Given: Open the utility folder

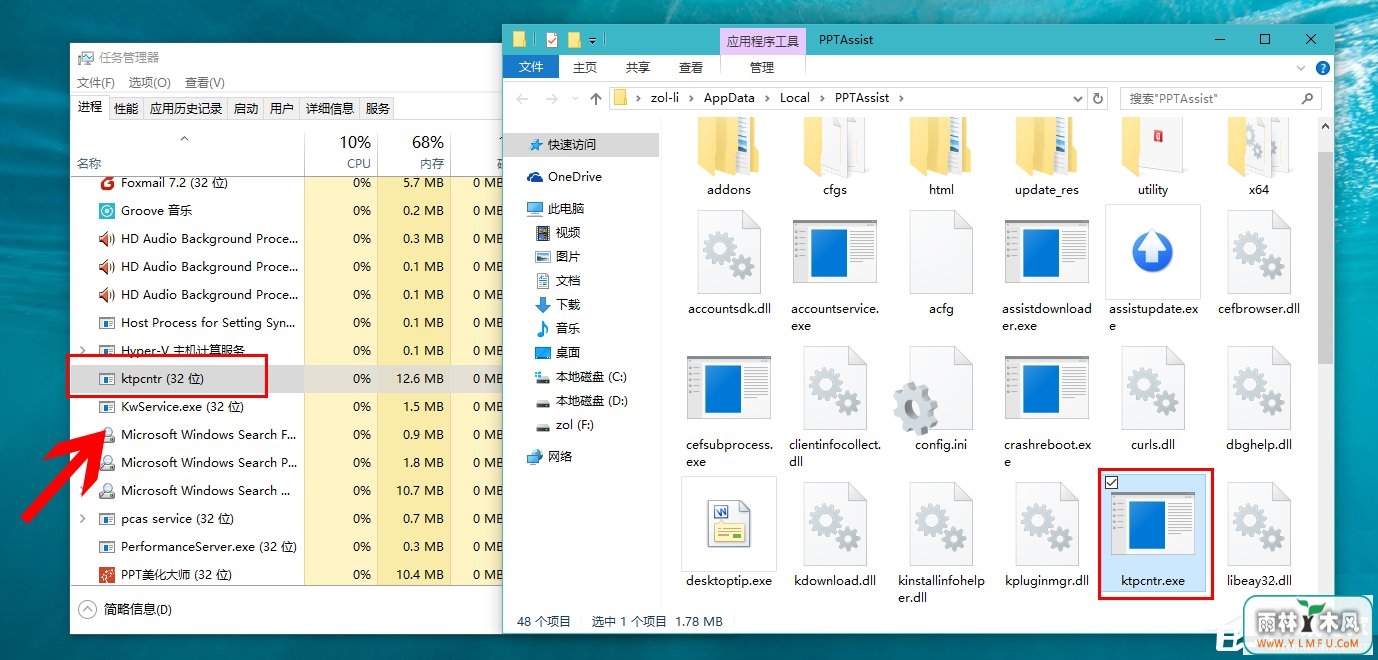Looking at the screenshot, I should 1152,147.
